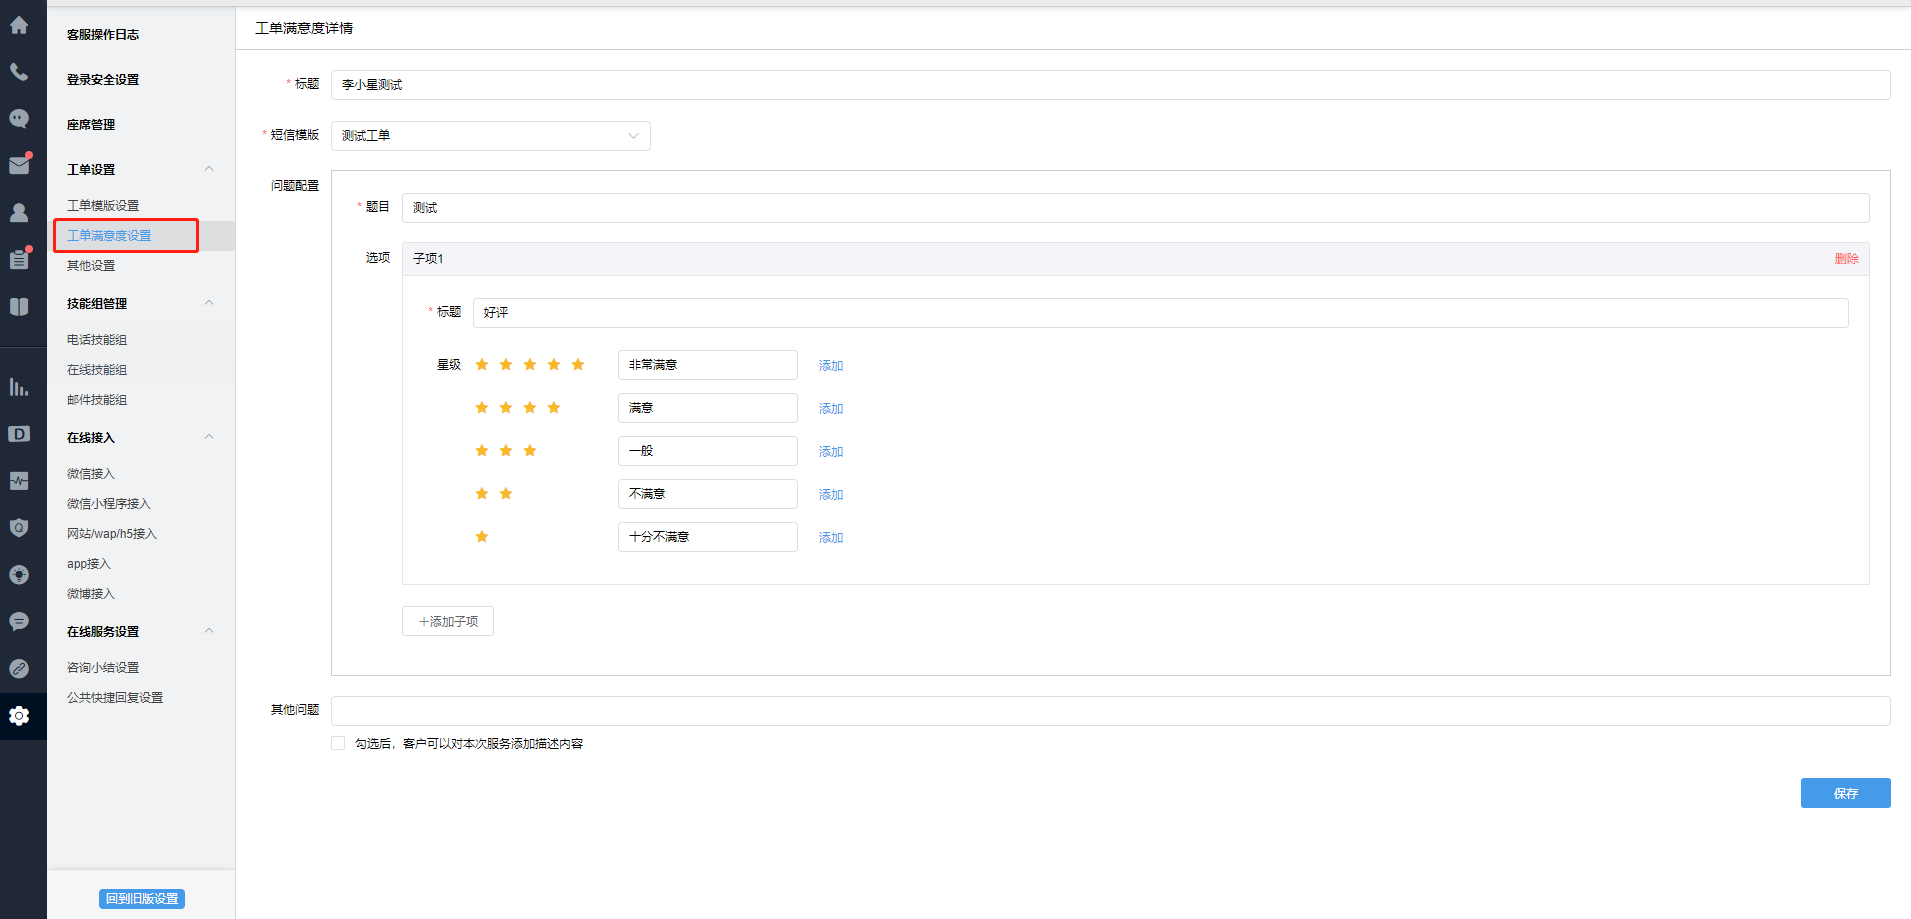1911x919 pixels.
Task: Focus the 标题 field containing 李小星测试
Action: click(1110, 85)
